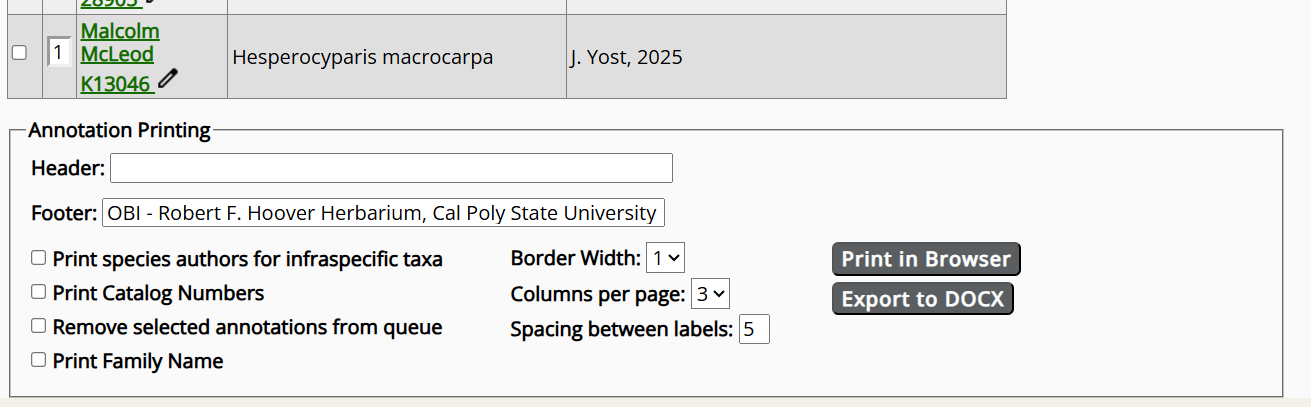
Task: Click the Hesperocyparis macrocarpa table cell
Action: (362, 57)
